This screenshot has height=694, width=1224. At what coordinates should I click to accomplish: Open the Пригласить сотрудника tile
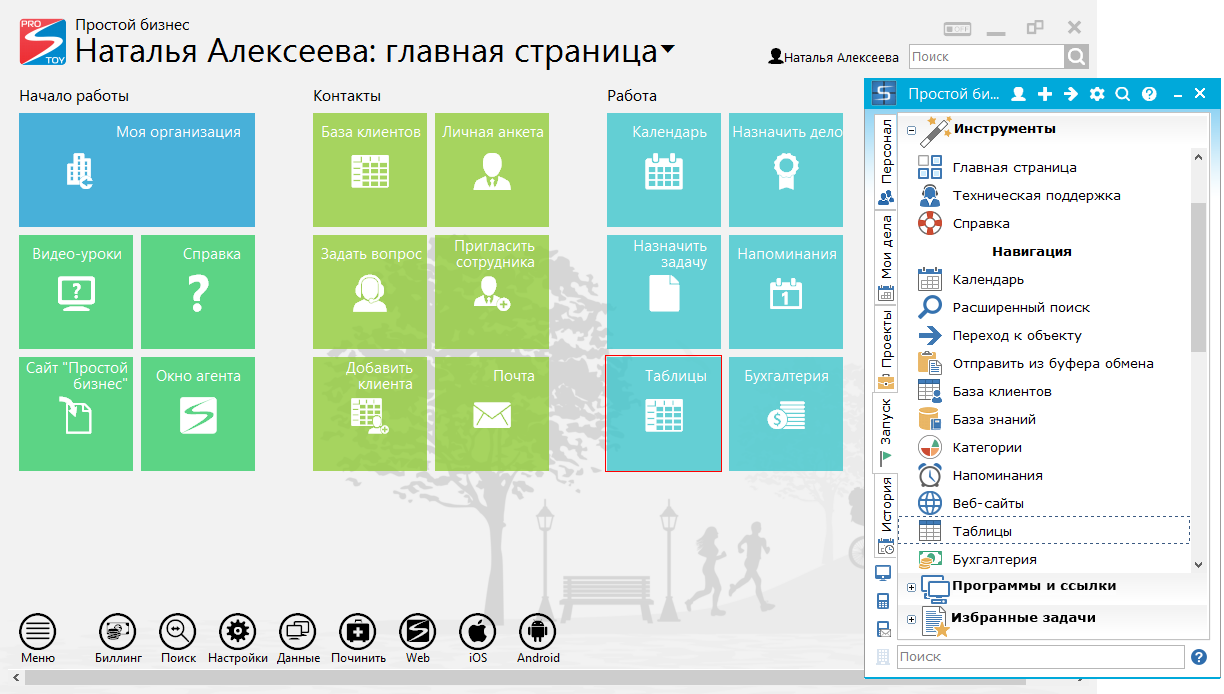[492, 292]
